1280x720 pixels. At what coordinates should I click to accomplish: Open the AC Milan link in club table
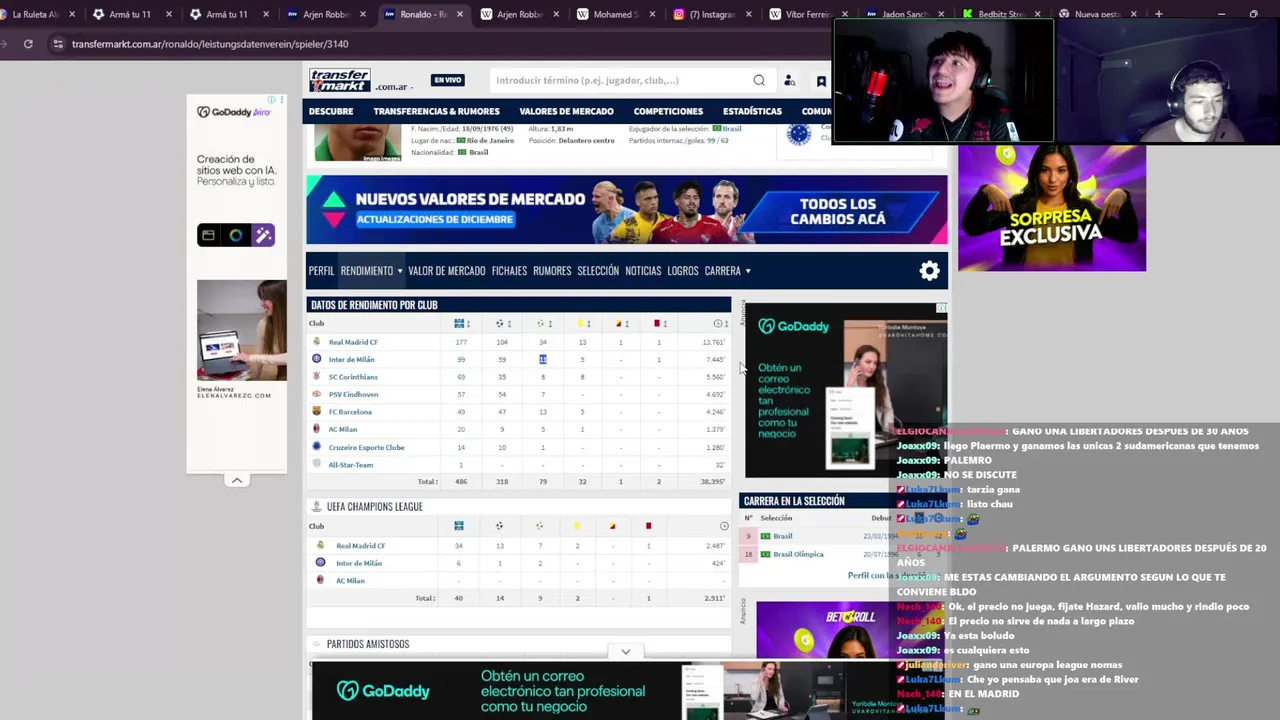(343, 429)
